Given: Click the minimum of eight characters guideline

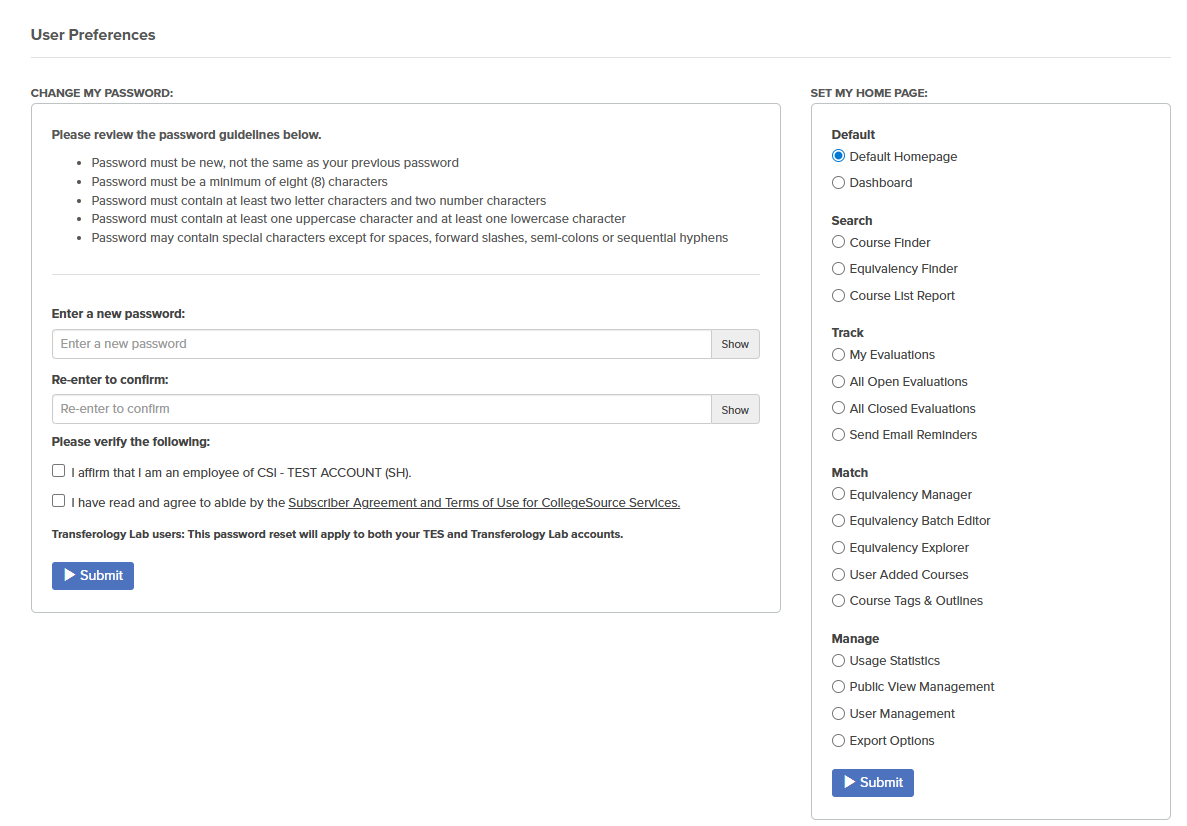Looking at the screenshot, I should 239,182.
